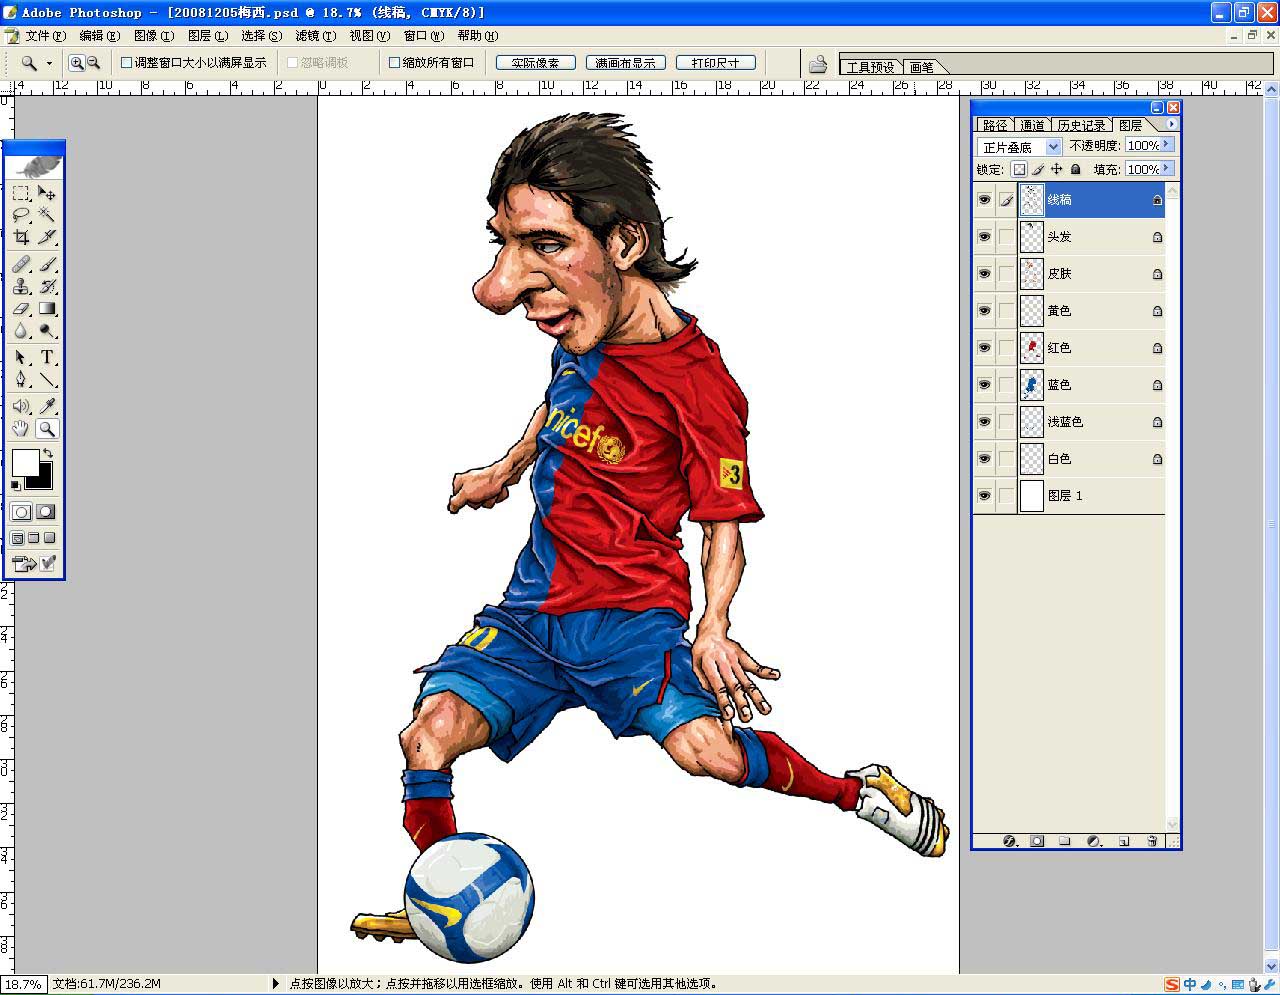Expand the opacity 不透明度 slider arrow
This screenshot has width=1280, height=995.
tap(1167, 145)
